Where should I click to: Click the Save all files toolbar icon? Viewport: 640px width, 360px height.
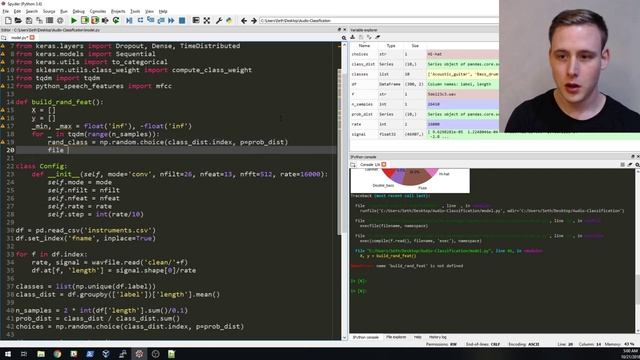pyautogui.click(x=39, y=20)
